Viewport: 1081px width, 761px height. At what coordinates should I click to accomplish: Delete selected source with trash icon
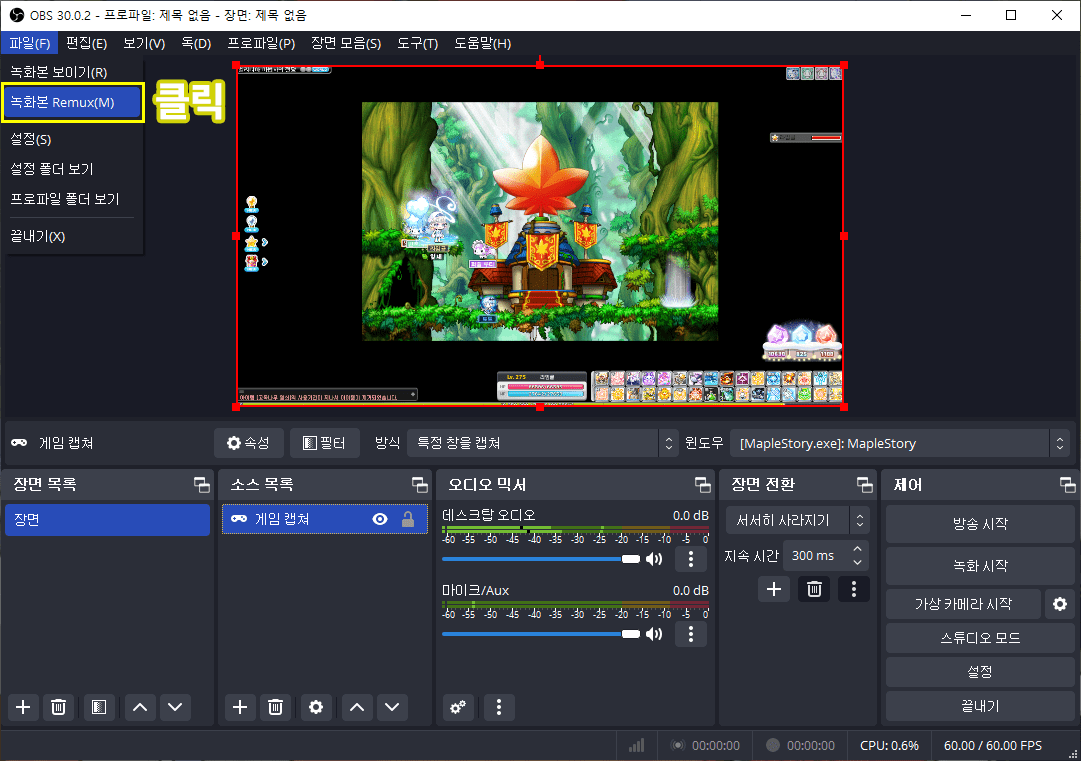pyautogui.click(x=275, y=707)
